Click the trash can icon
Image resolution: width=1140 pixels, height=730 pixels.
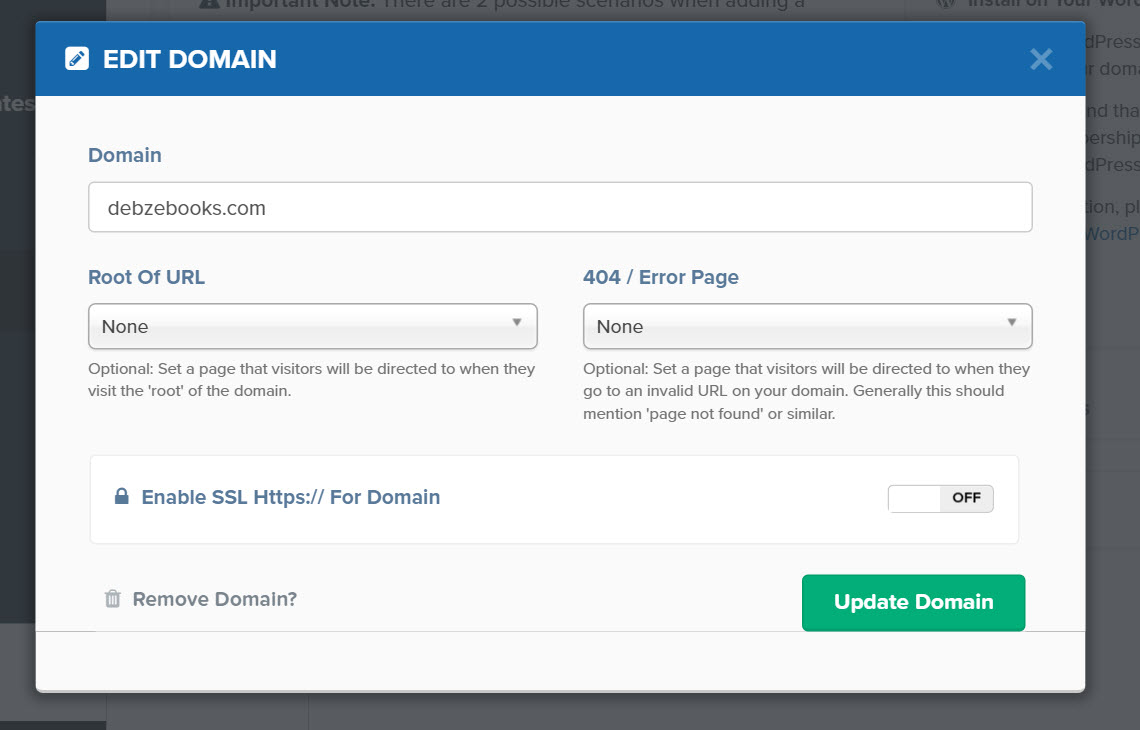pyautogui.click(x=113, y=599)
